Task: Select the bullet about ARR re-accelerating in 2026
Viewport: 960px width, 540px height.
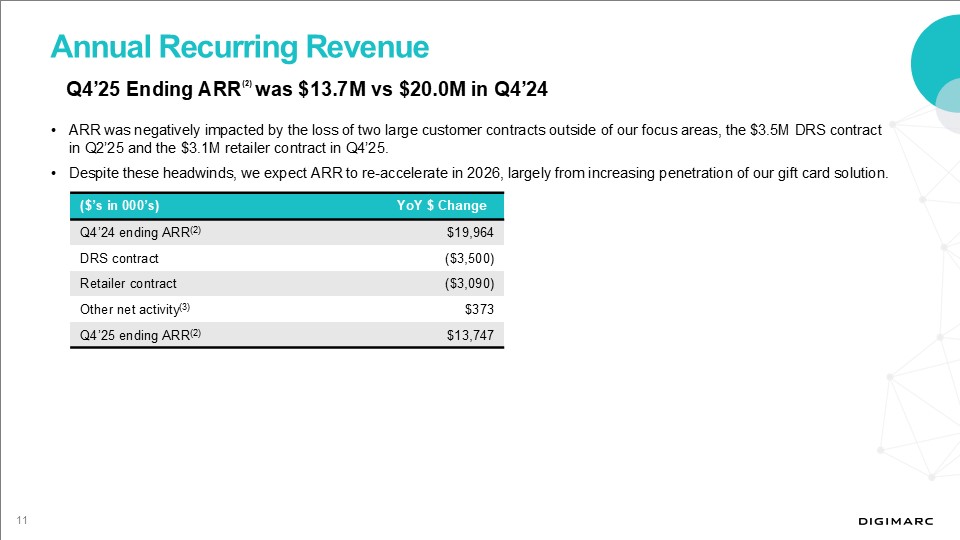Action: [x=478, y=173]
